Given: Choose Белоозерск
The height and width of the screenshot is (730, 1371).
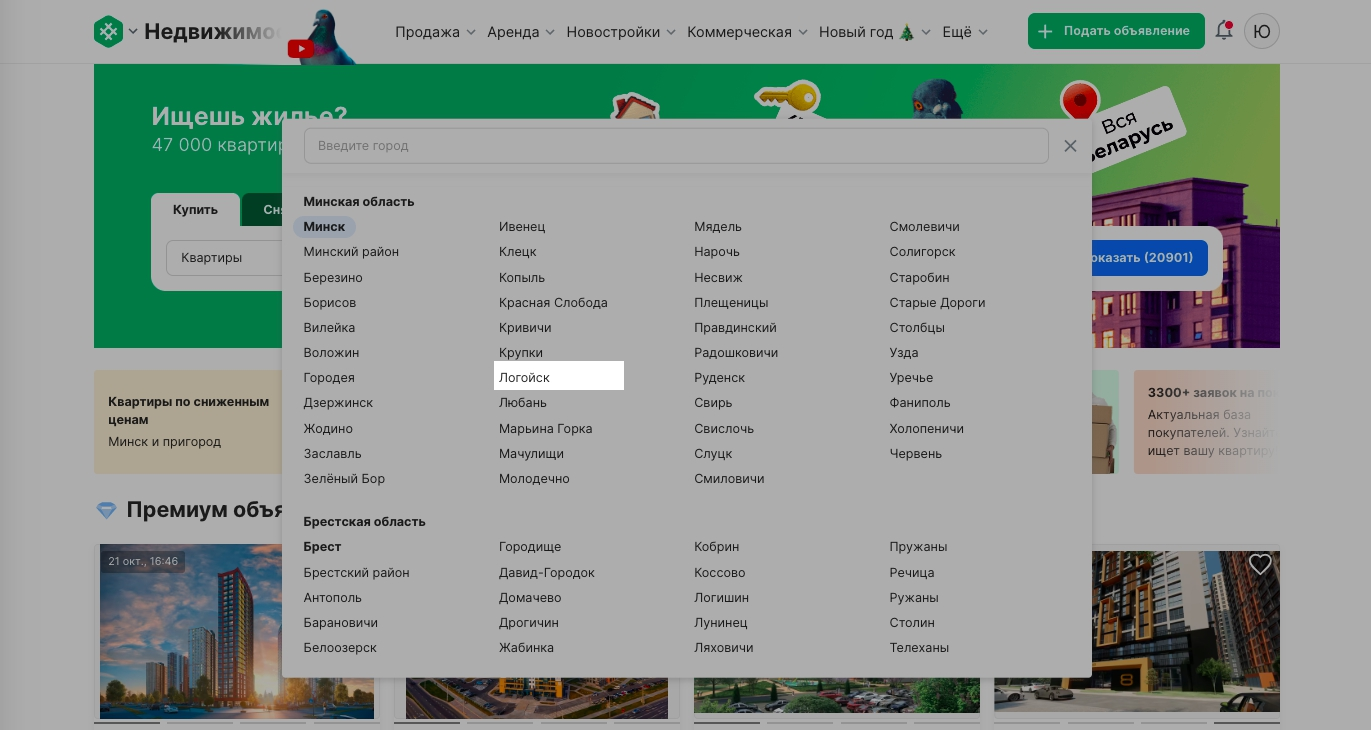Looking at the screenshot, I should [340, 648].
